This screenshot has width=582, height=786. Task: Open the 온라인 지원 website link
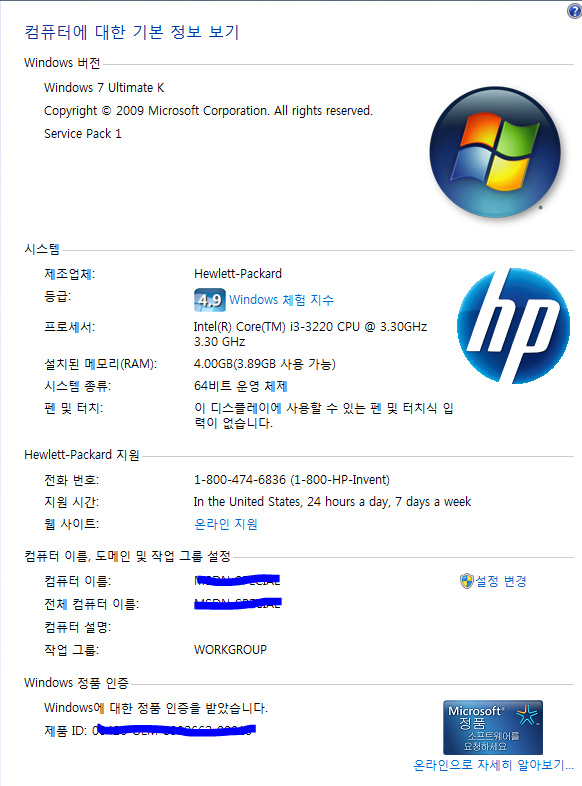(x=226, y=524)
